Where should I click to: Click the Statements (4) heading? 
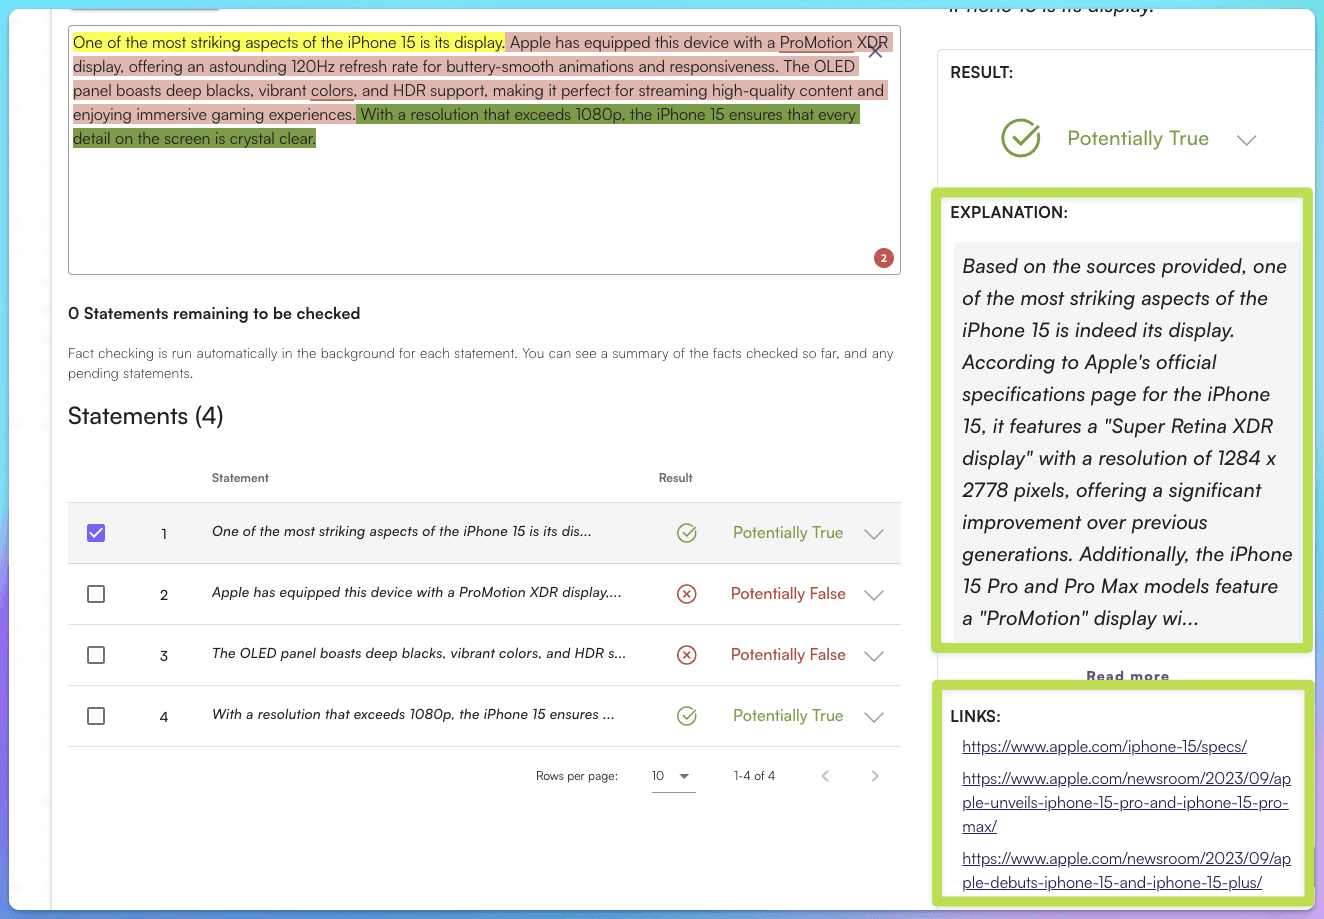pos(146,416)
